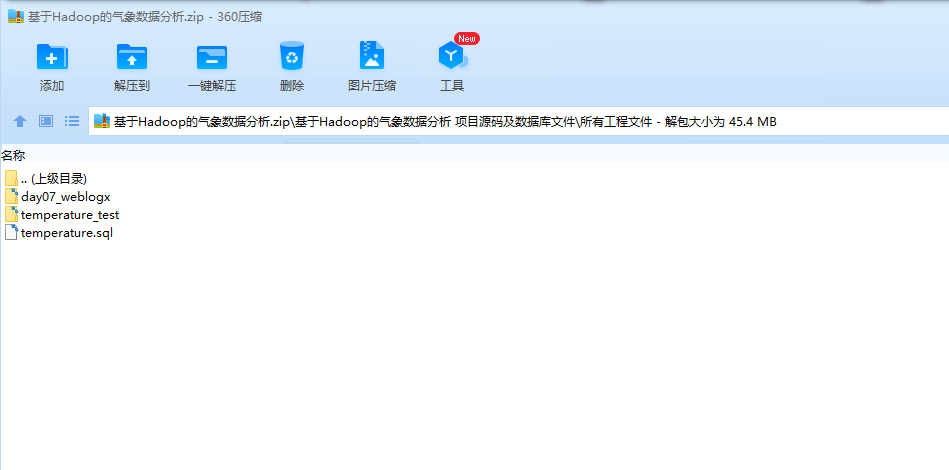Select the temperature_test name text

point(70,215)
